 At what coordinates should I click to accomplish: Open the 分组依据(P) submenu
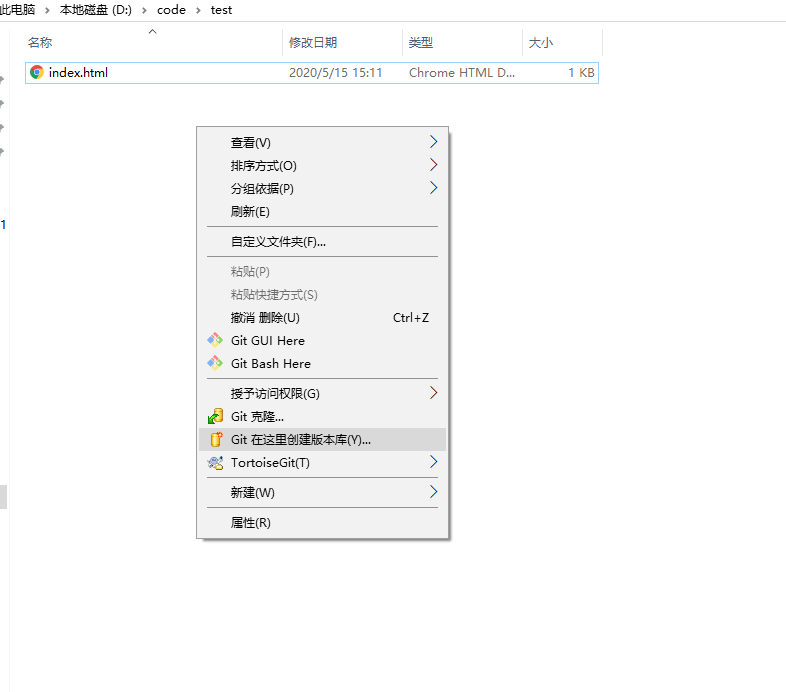tap(322, 189)
